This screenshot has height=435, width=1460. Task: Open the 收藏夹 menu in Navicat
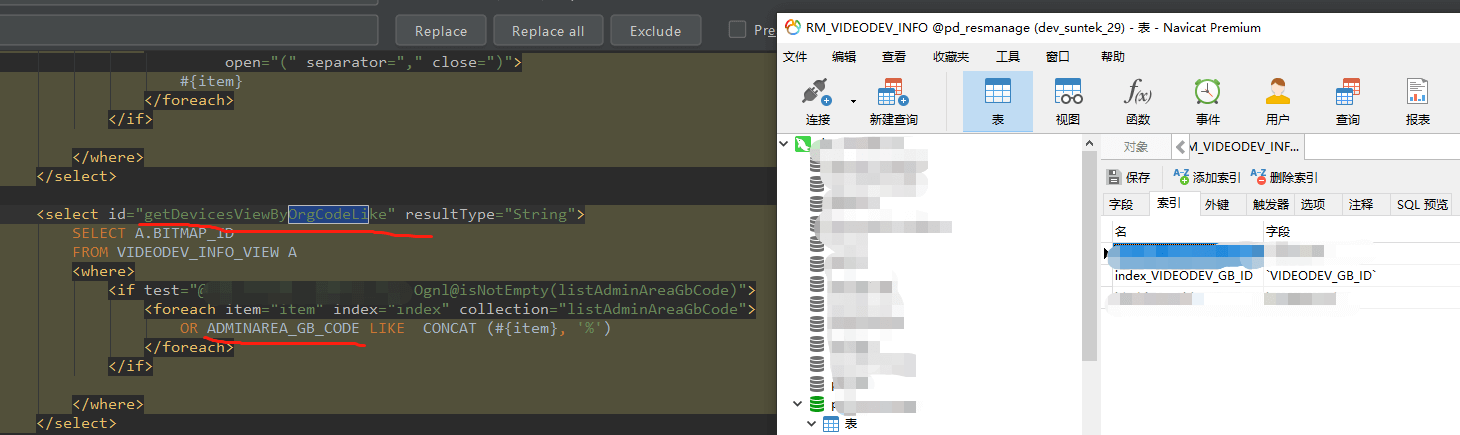point(951,57)
